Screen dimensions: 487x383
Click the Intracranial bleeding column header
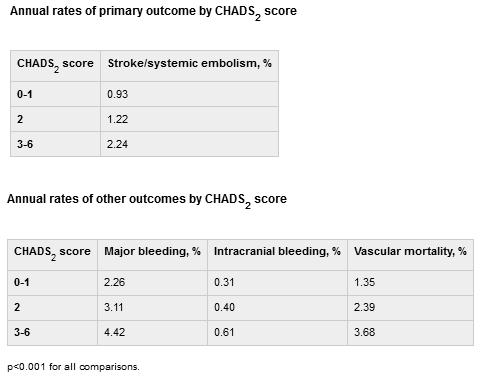277,254
